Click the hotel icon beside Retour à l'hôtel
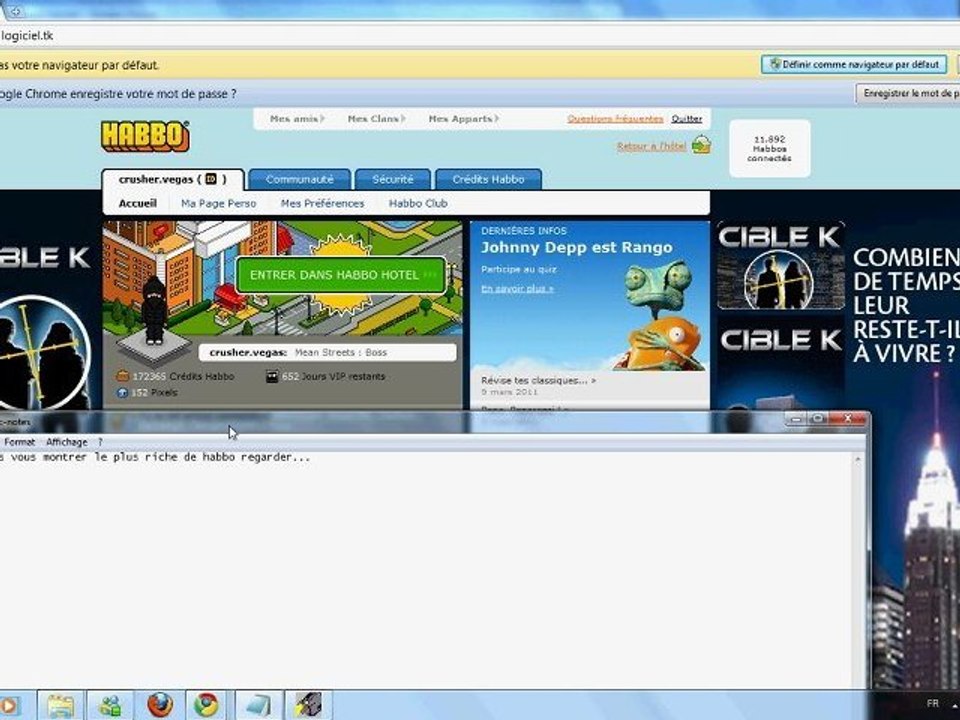The width and height of the screenshot is (960, 720). coord(701,145)
